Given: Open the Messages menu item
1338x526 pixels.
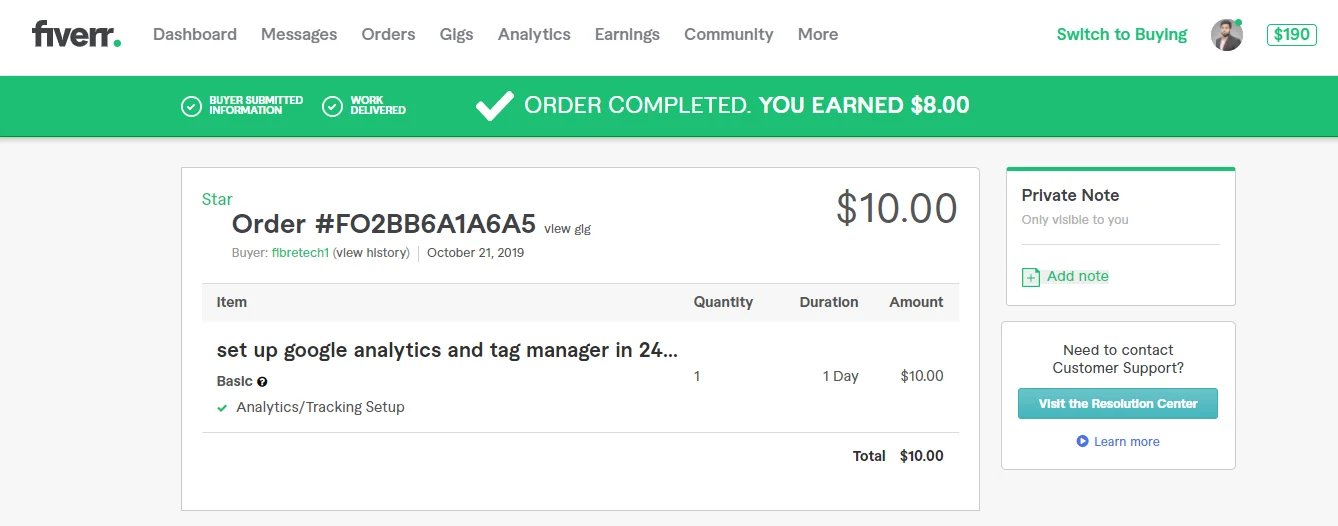Looking at the screenshot, I should pyautogui.click(x=299, y=34).
